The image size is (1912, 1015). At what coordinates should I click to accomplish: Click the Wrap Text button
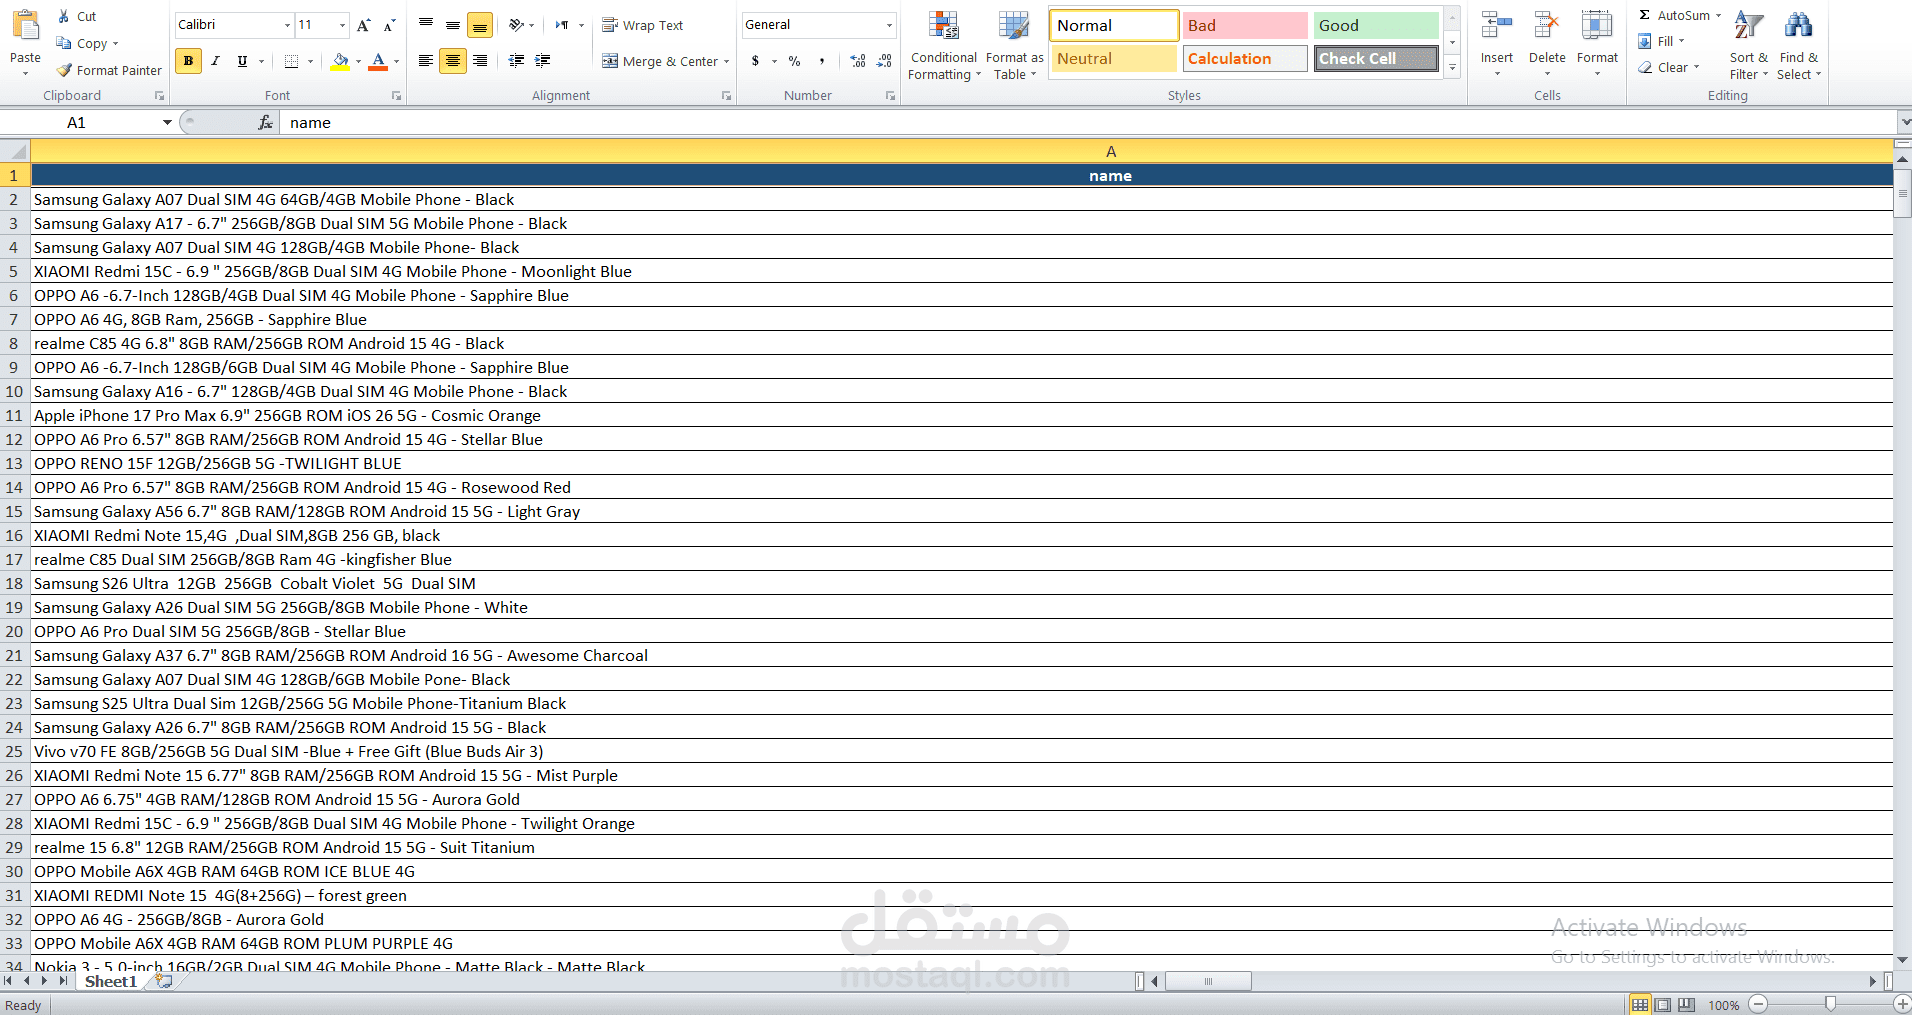[643, 25]
